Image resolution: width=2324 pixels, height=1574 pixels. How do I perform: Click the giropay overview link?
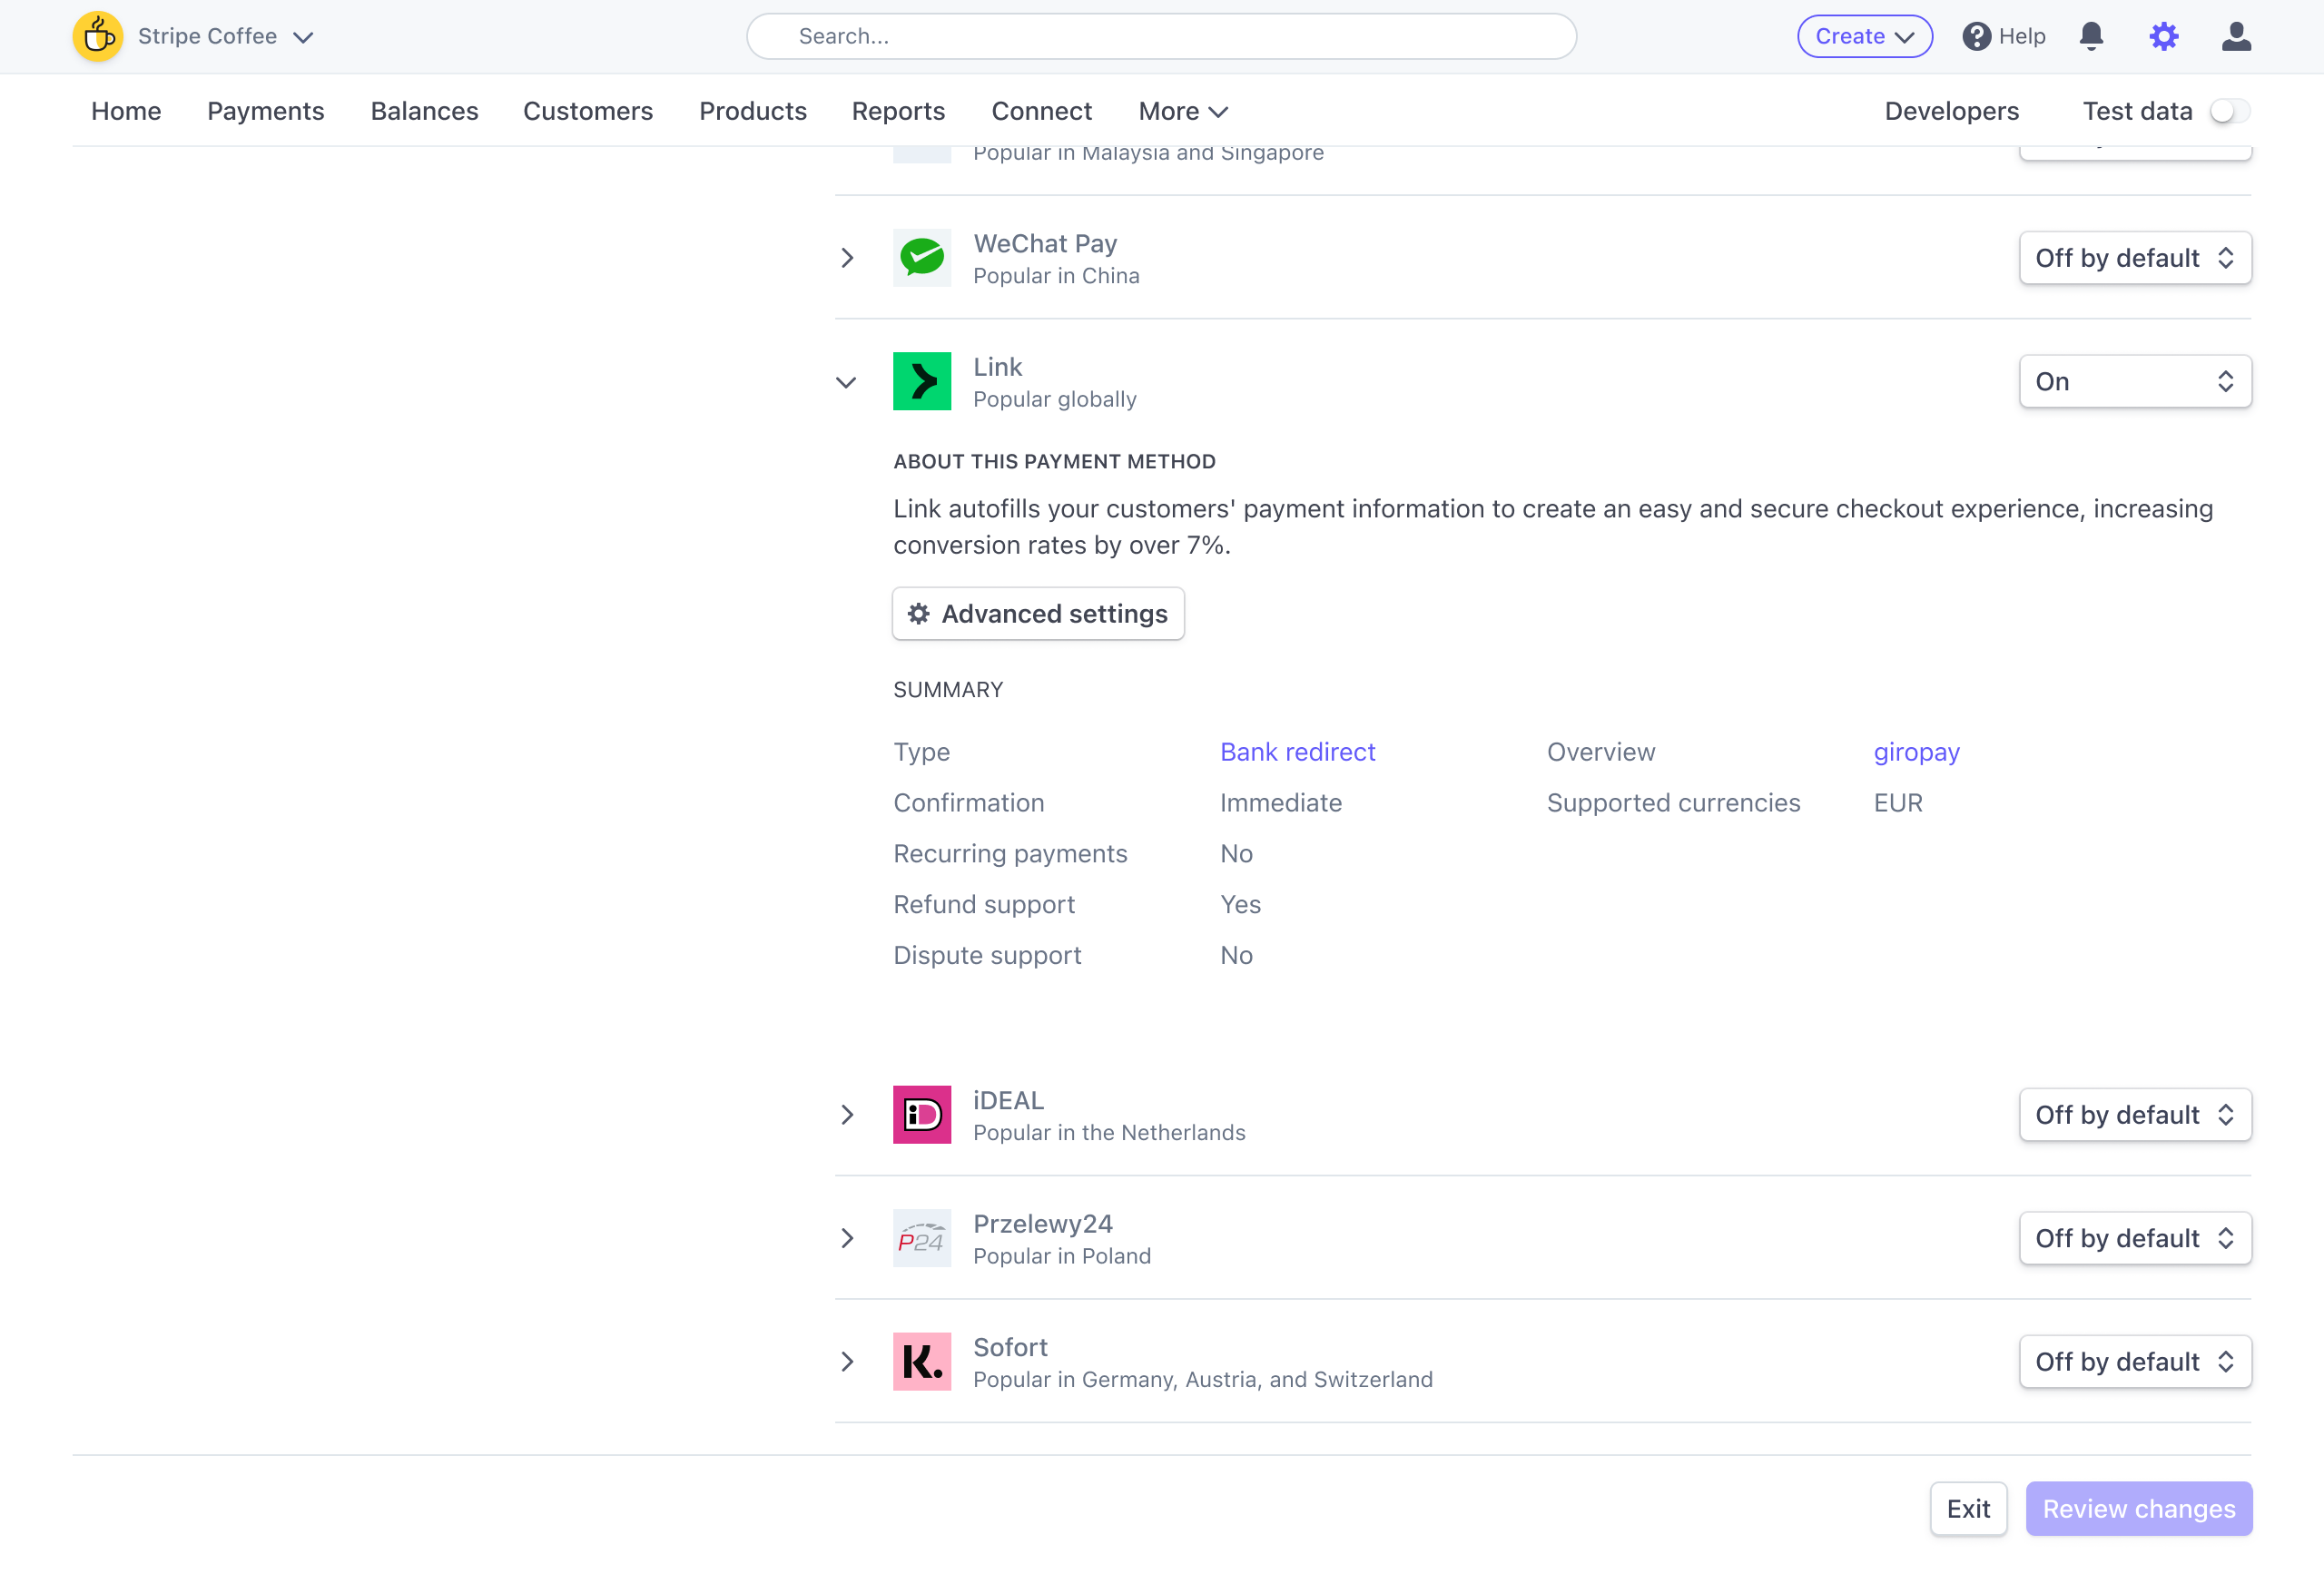point(1916,750)
